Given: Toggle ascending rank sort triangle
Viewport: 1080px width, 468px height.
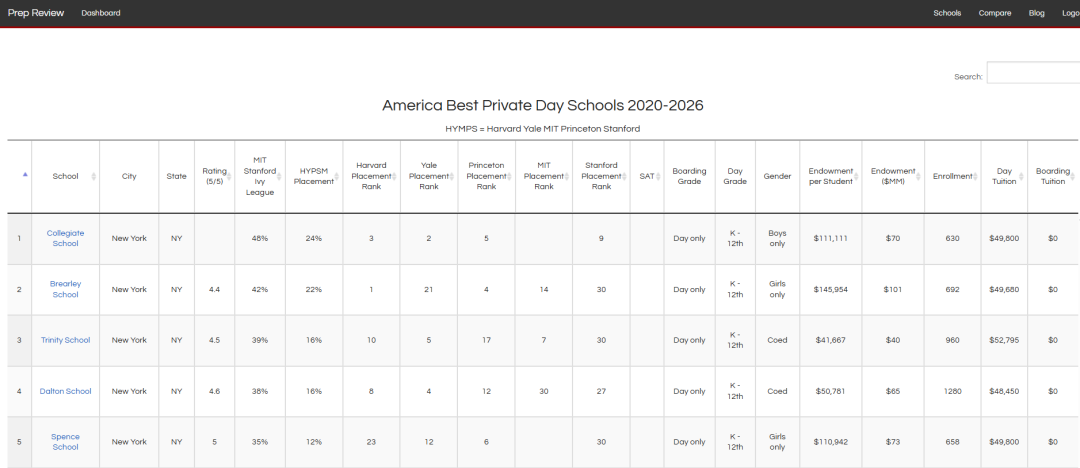Looking at the screenshot, I should coord(25,175).
